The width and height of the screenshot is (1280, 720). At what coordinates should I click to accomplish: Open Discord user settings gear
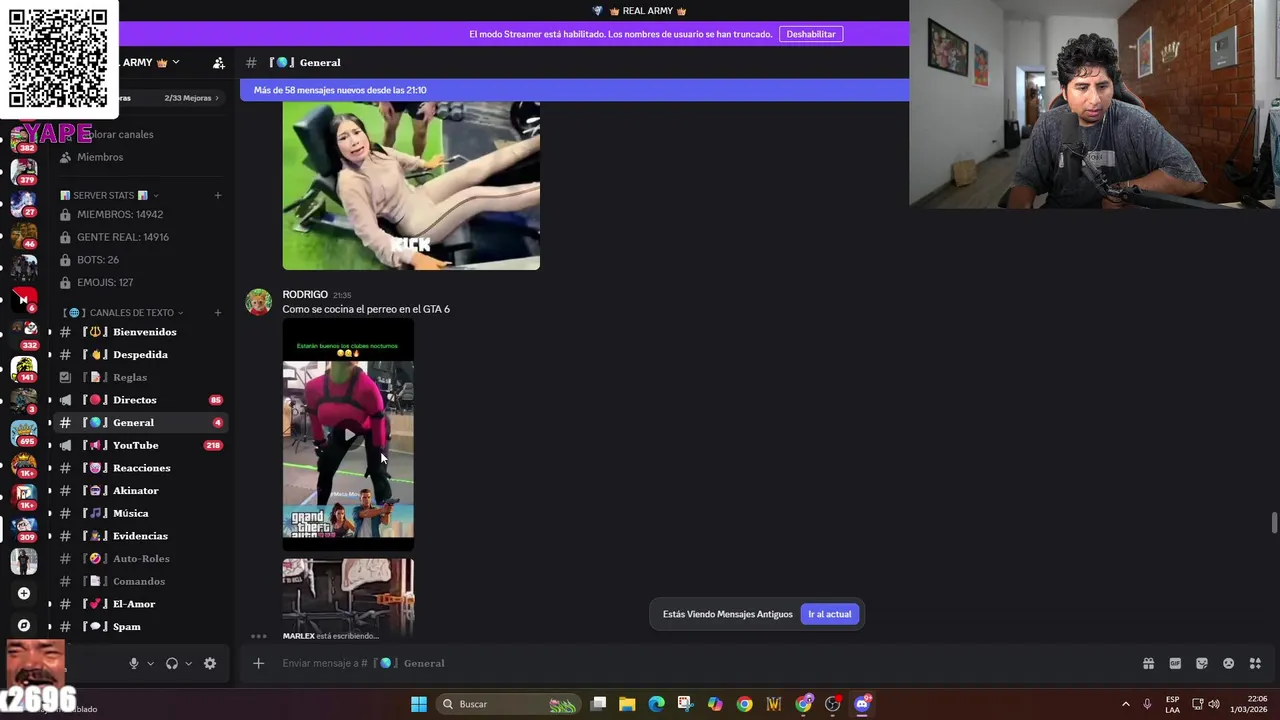(210, 663)
